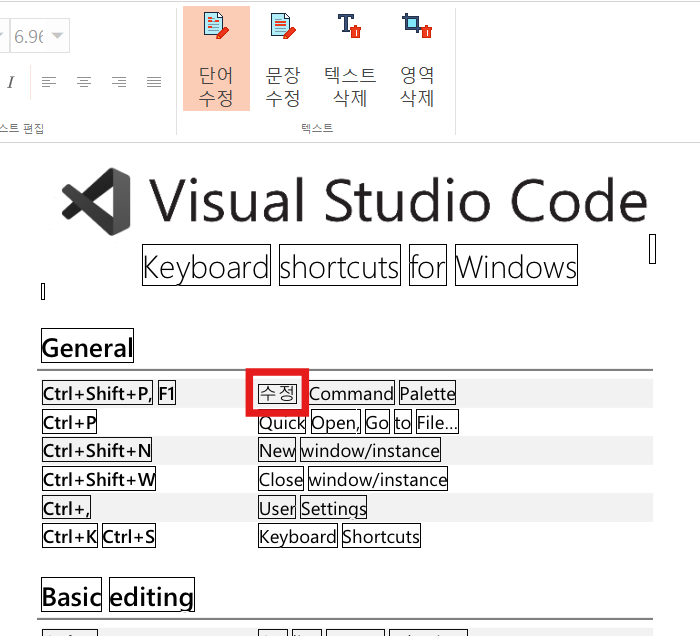Select the "Ctrl+Shift+N" shortcut

pos(97,450)
